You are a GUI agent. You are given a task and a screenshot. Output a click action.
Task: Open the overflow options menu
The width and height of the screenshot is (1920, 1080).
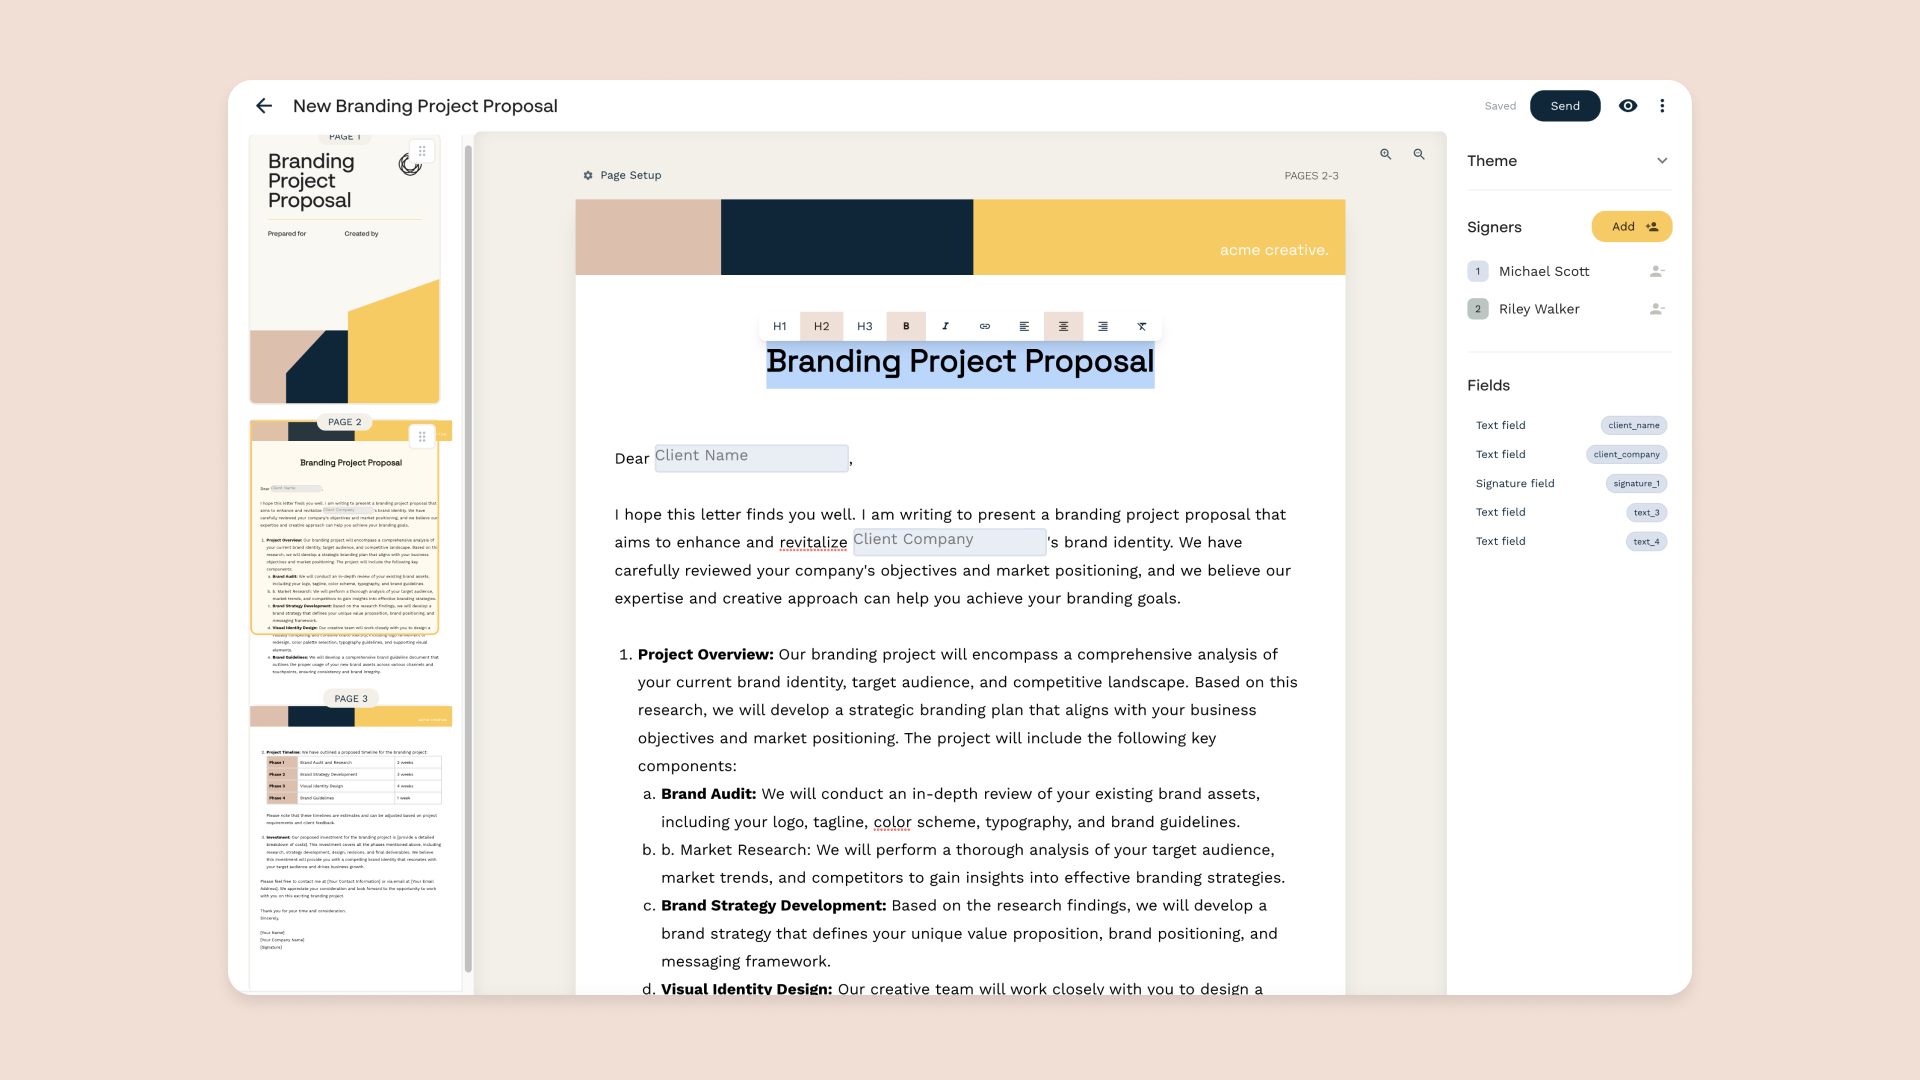pos(1663,105)
